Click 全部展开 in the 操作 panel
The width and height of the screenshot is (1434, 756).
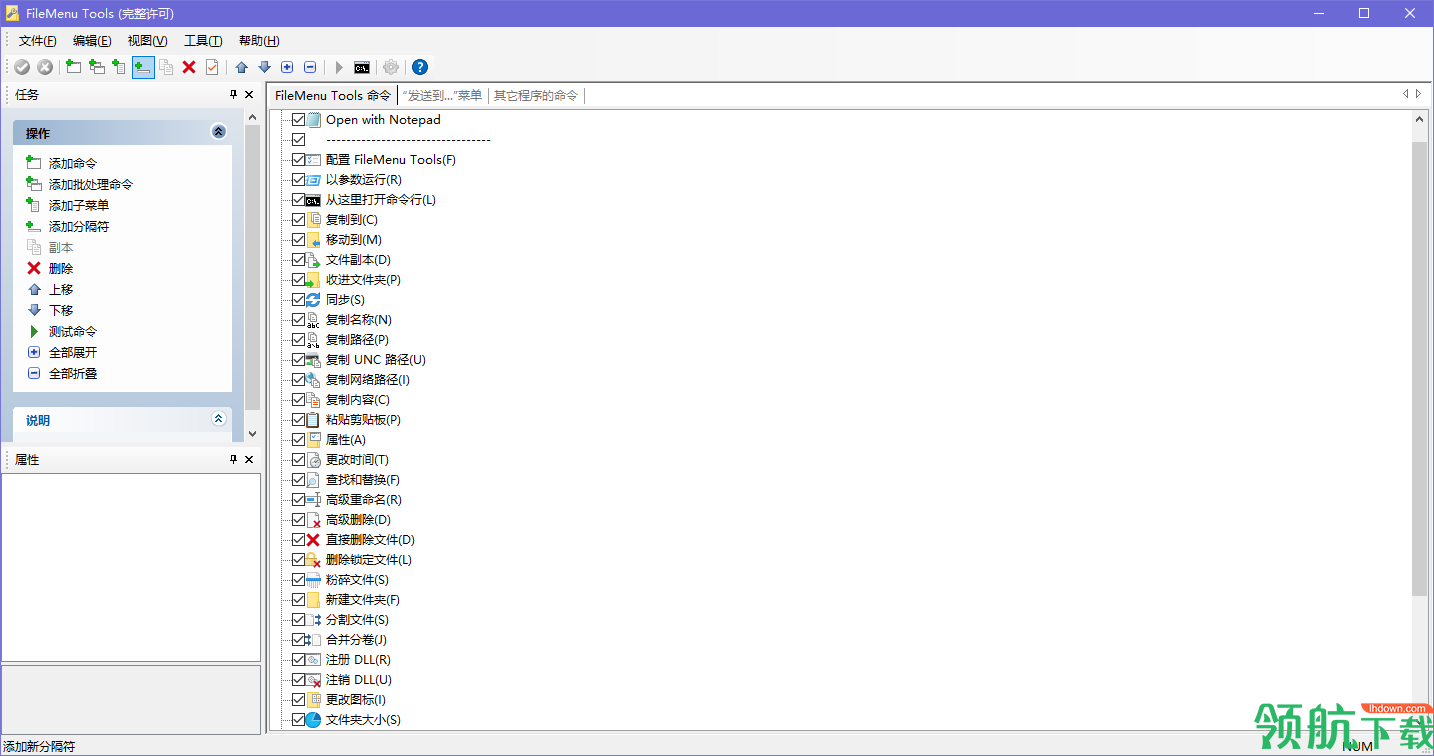tap(73, 352)
